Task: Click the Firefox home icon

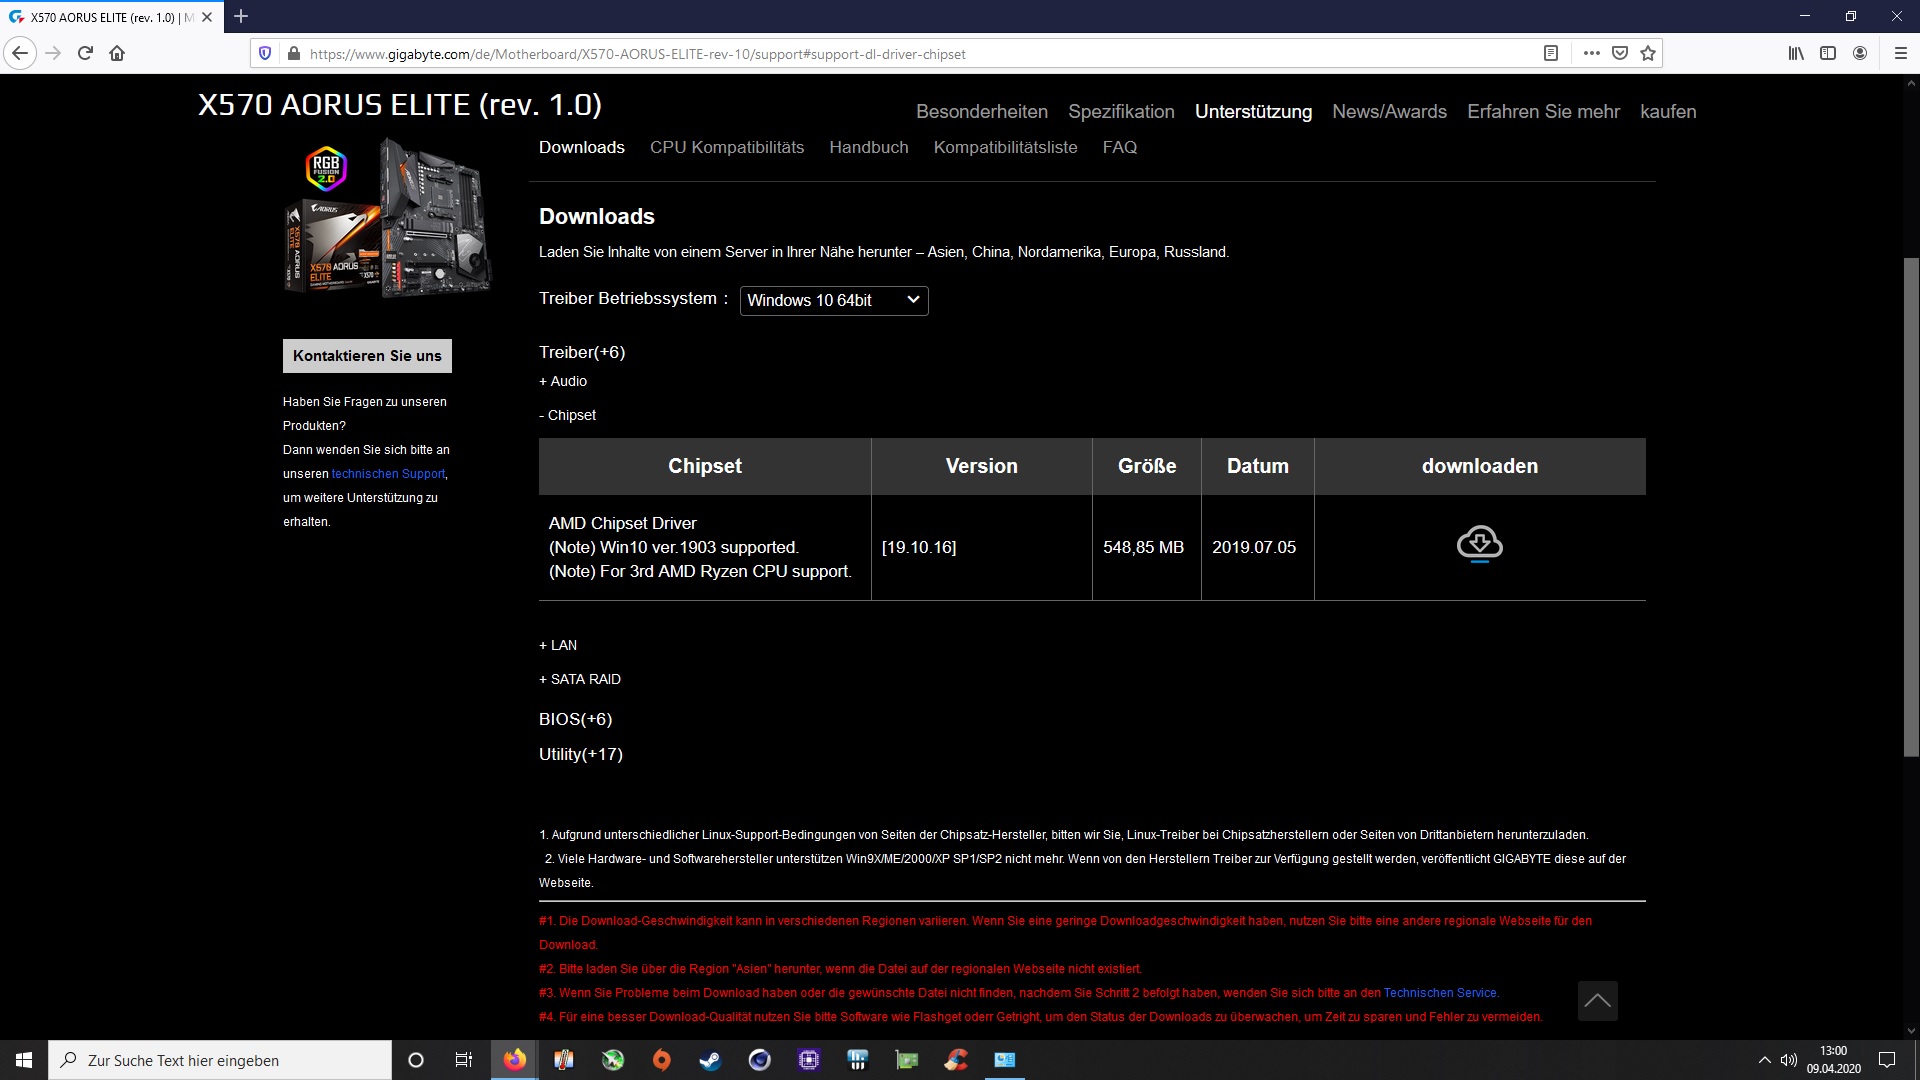Action: tap(117, 54)
